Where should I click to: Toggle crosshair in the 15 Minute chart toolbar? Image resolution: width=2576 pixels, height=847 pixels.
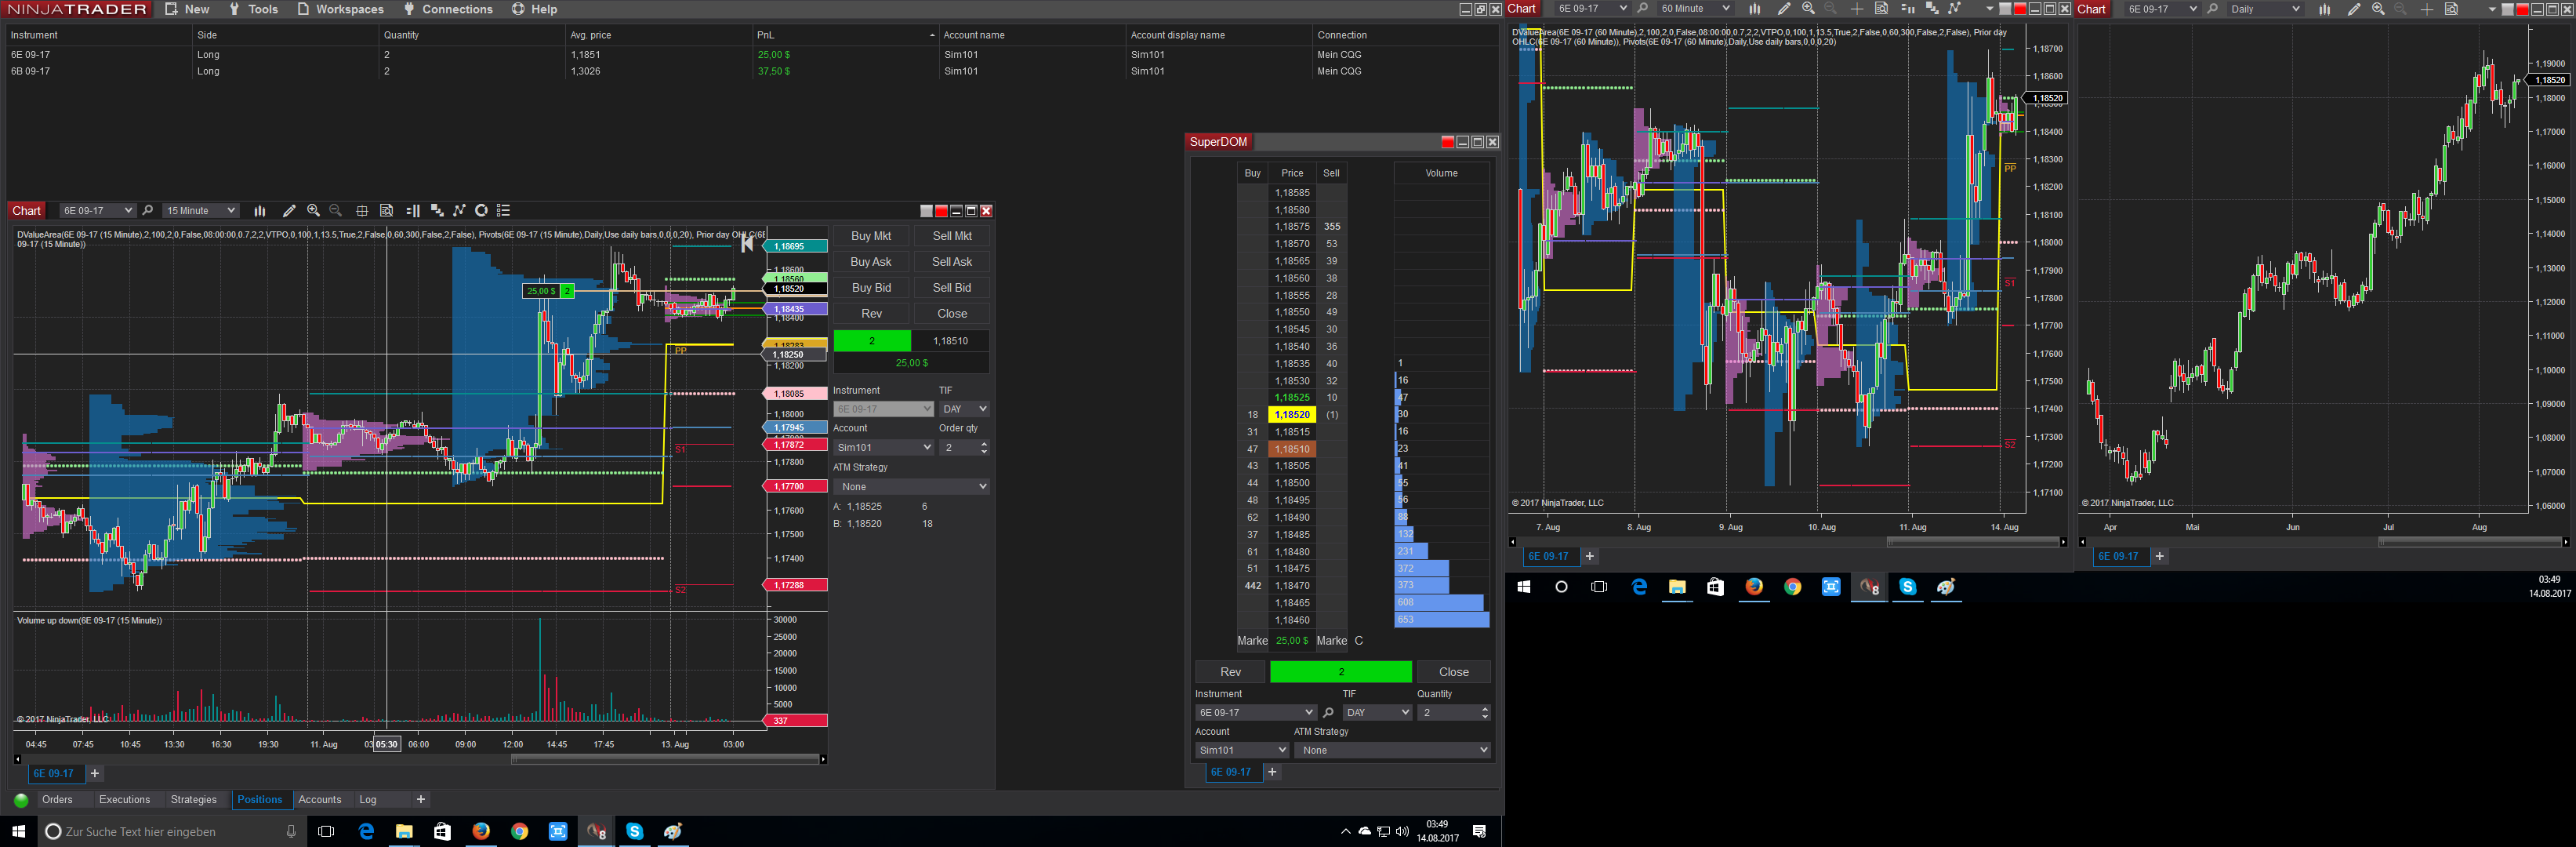pyautogui.click(x=362, y=211)
